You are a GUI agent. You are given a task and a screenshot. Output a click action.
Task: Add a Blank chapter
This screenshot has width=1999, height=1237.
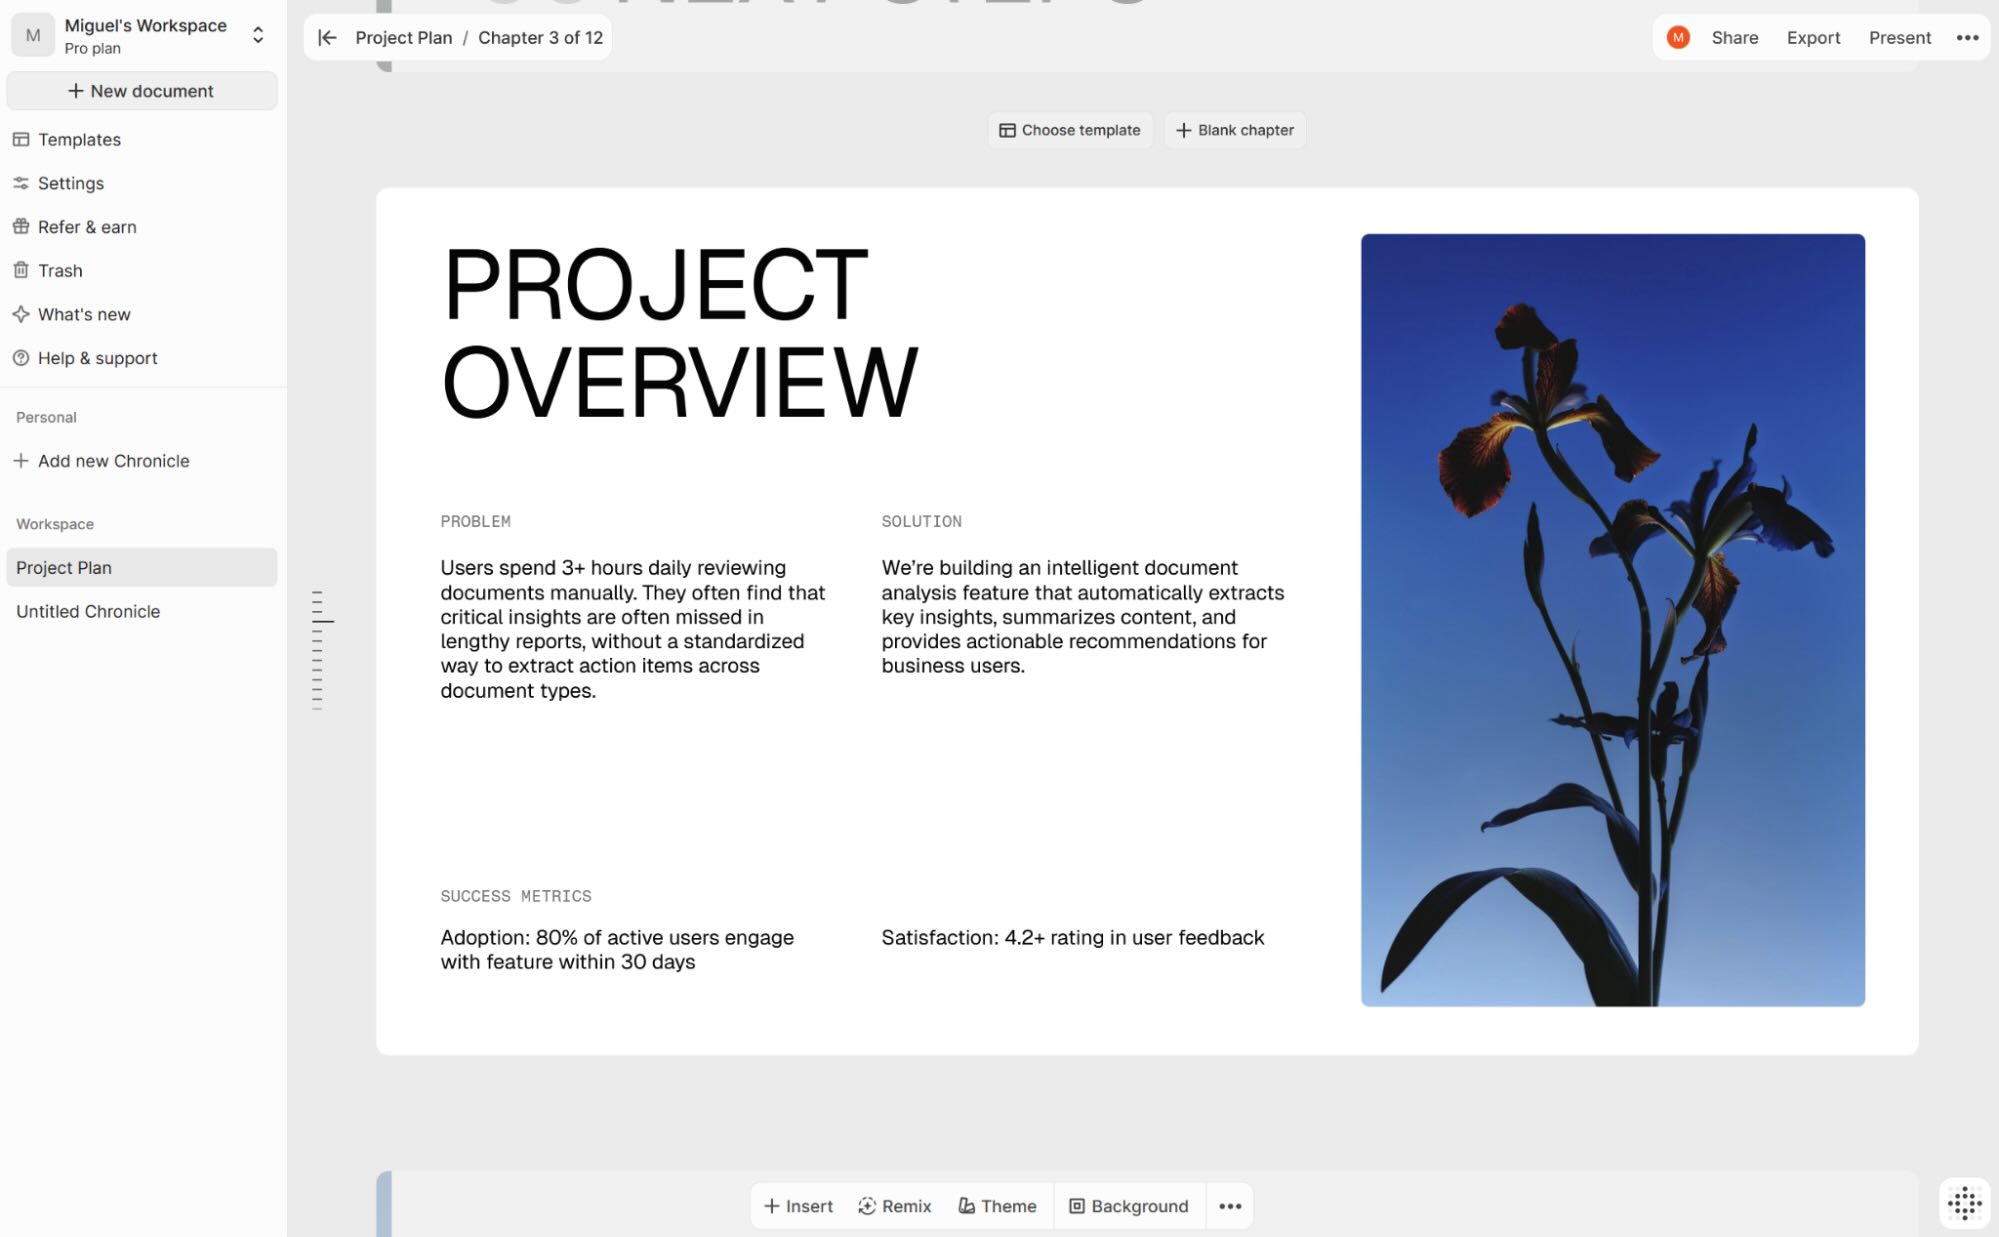click(x=1234, y=130)
